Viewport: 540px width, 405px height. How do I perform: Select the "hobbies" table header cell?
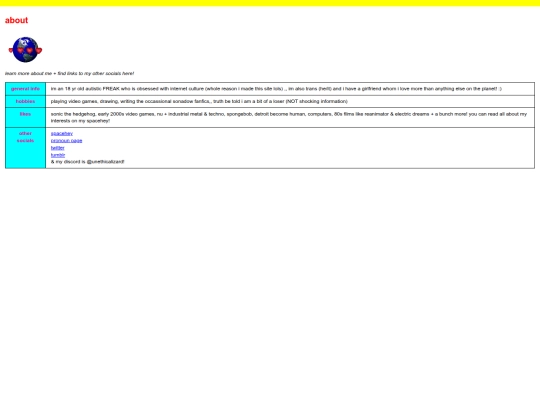point(25,101)
